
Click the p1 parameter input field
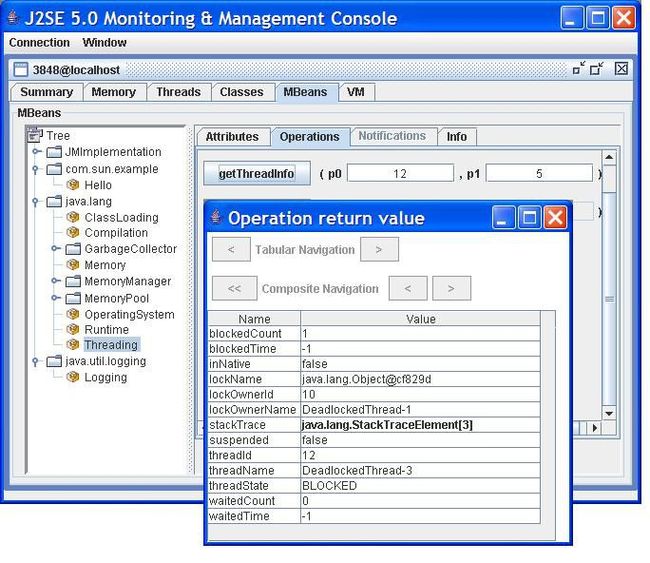pos(539,173)
